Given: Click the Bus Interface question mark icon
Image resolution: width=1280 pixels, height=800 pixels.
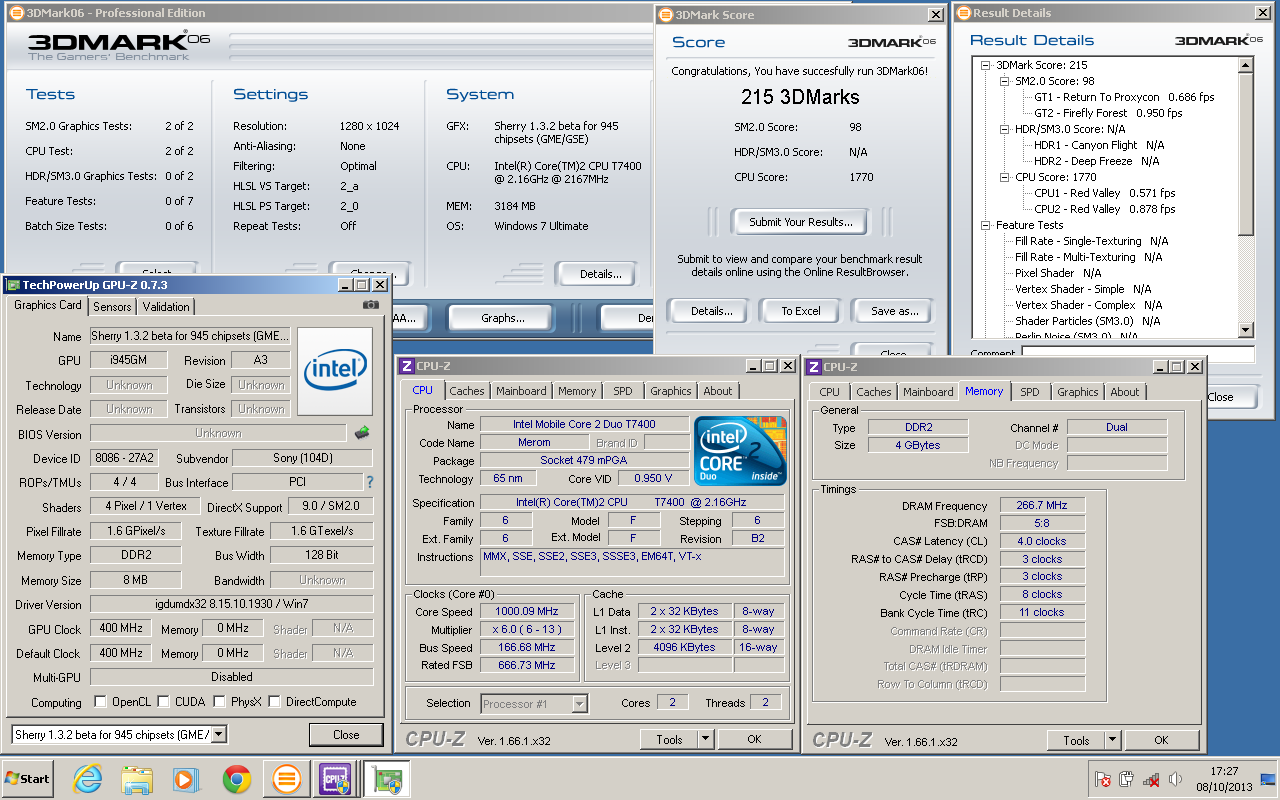Looking at the screenshot, I should click(x=370, y=482).
